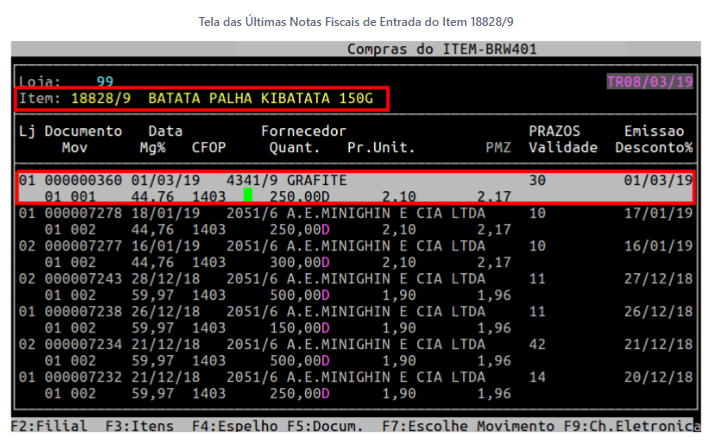Click the Loja field value 99

point(105,81)
